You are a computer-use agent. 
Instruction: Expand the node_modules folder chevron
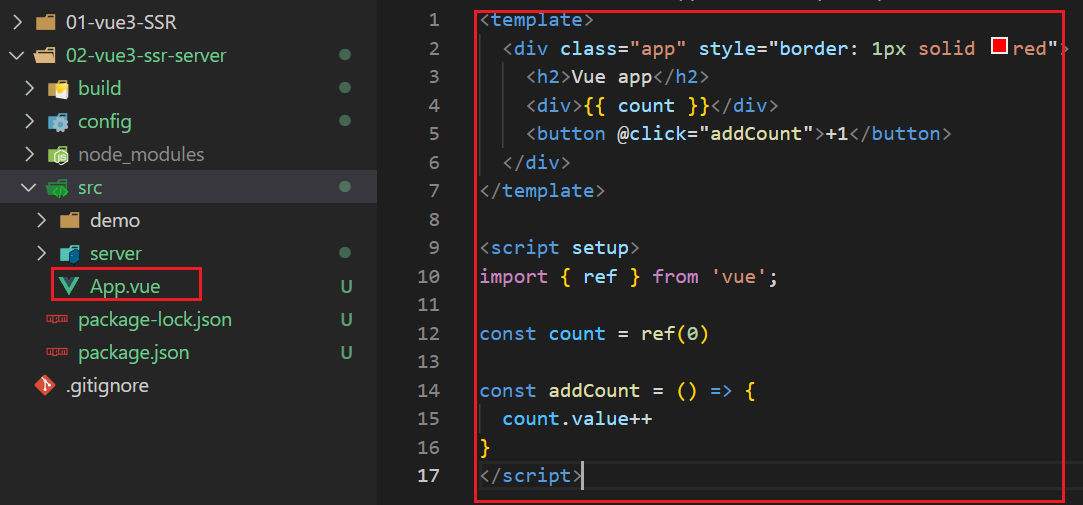29,155
